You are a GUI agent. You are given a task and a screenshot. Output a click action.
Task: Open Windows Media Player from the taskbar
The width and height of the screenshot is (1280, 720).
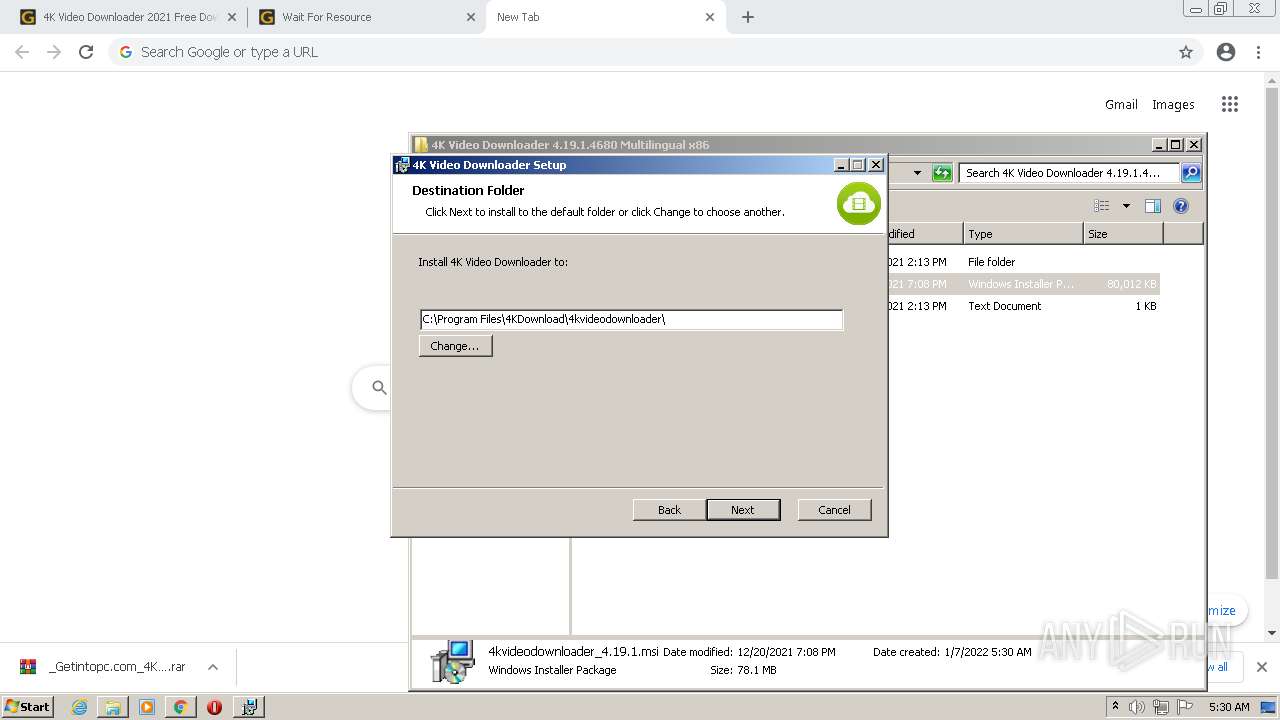[x=147, y=707]
